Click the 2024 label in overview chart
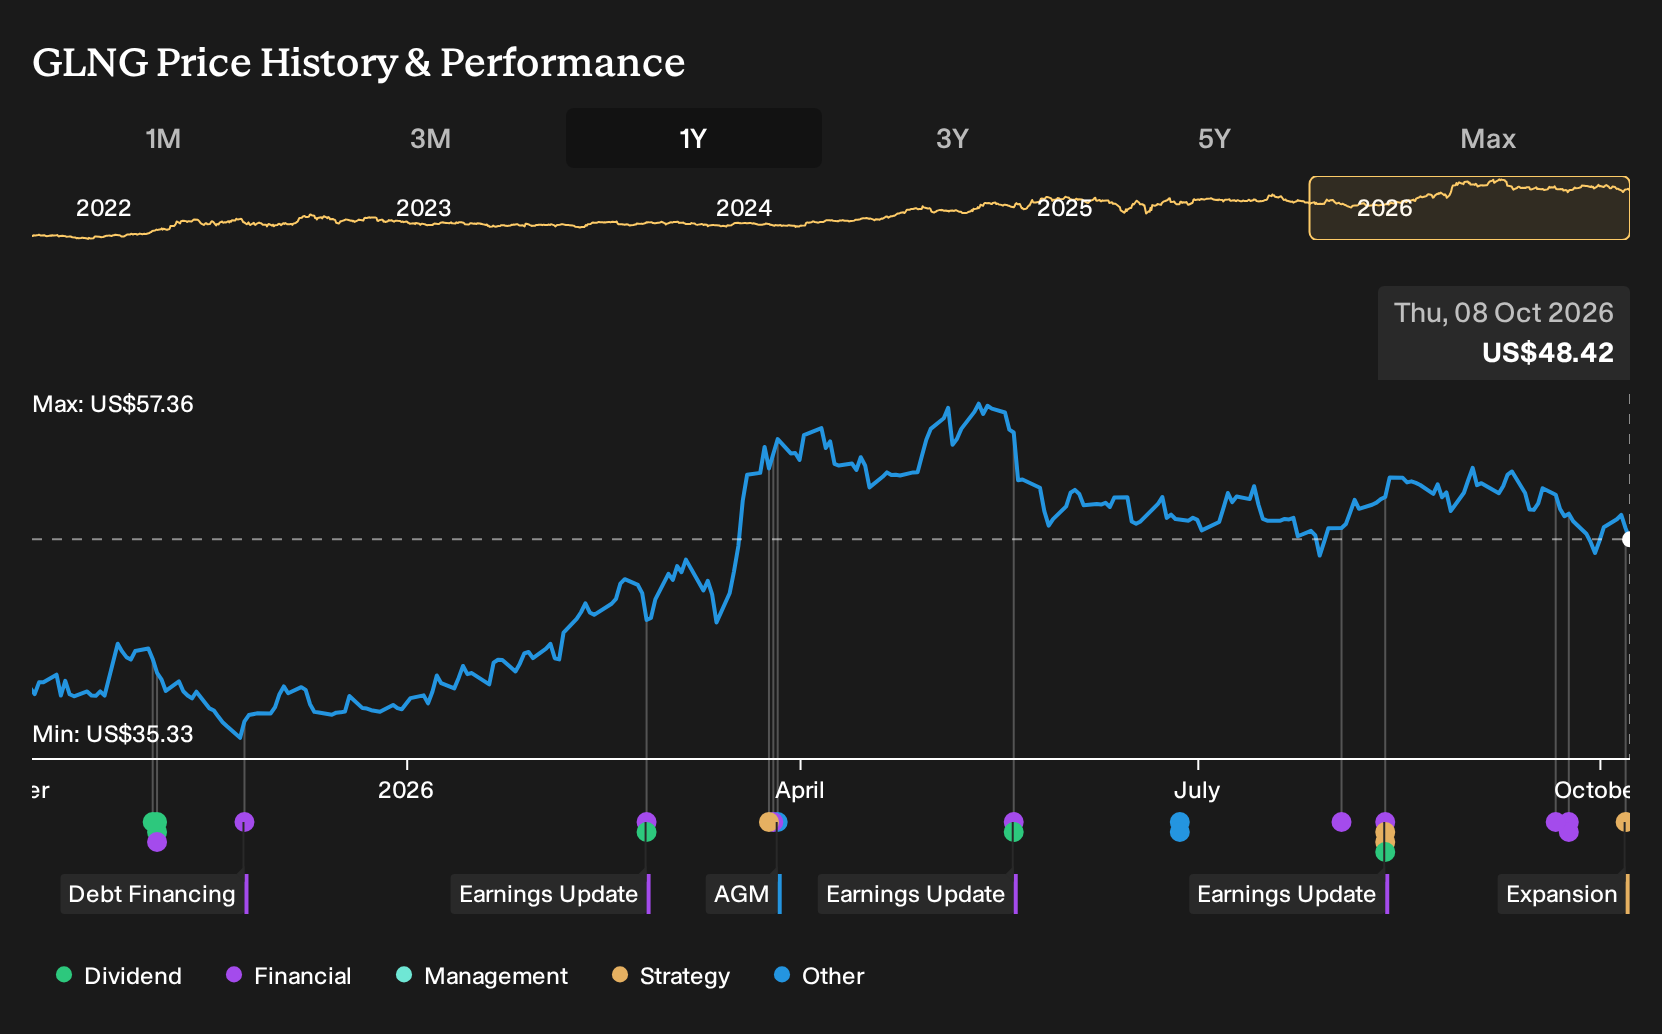Viewport: 1662px width, 1034px height. [x=744, y=208]
